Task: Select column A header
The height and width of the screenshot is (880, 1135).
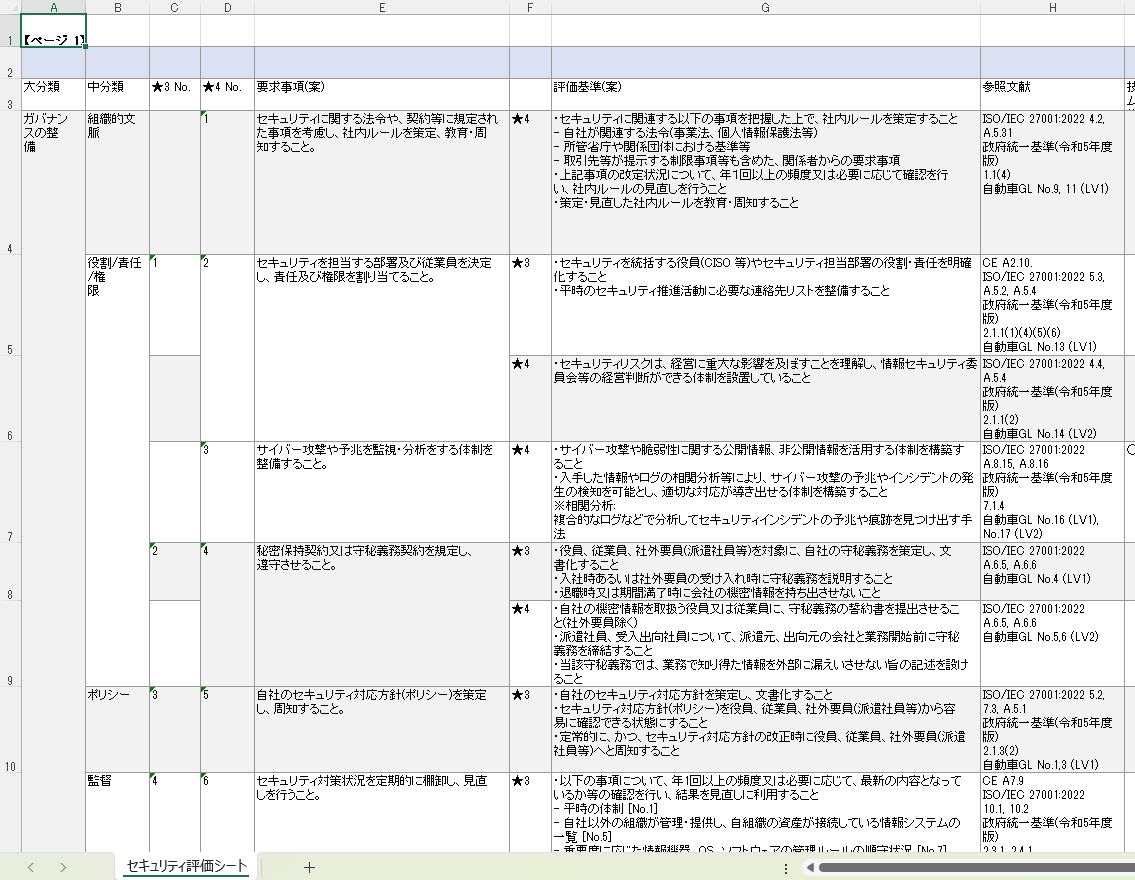Action: (53, 7)
